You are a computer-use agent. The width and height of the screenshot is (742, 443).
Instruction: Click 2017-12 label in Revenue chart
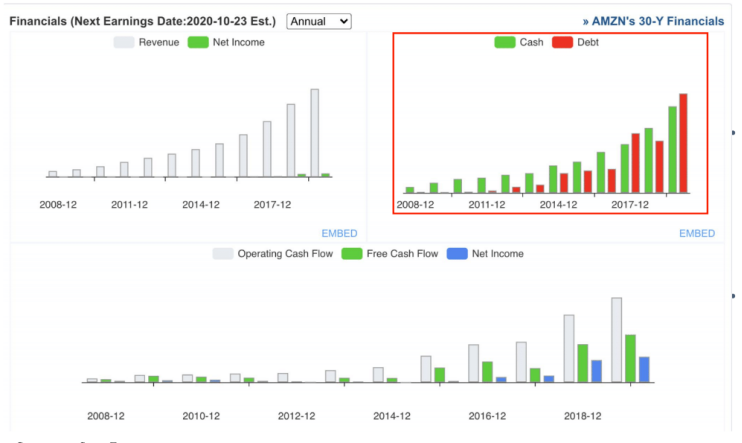[272, 205]
